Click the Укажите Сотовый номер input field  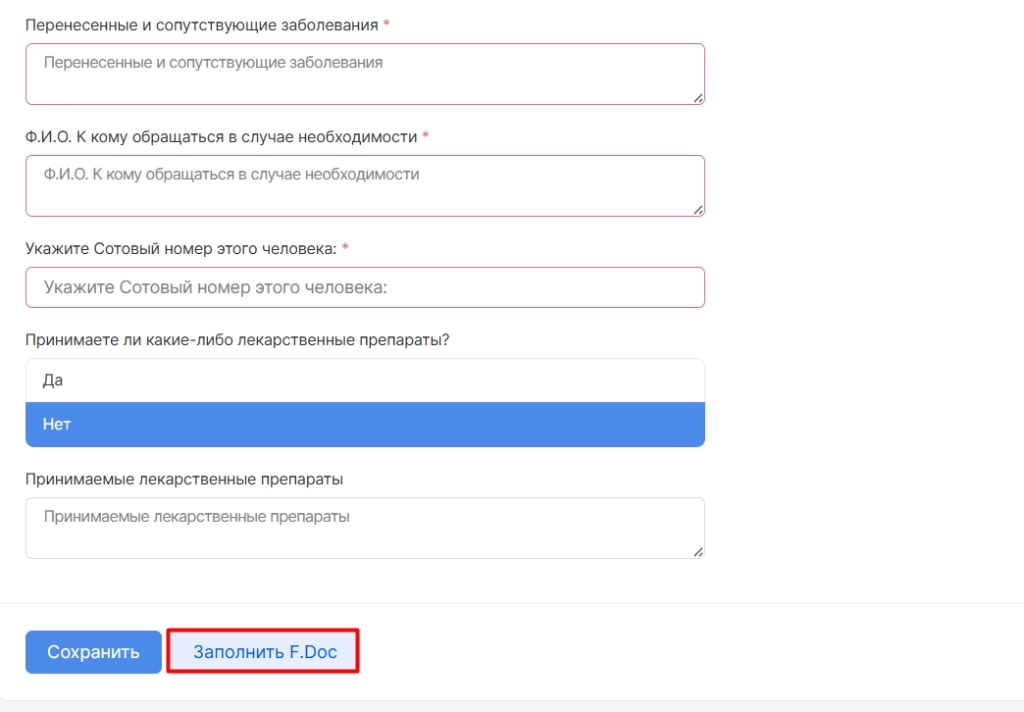pos(365,287)
